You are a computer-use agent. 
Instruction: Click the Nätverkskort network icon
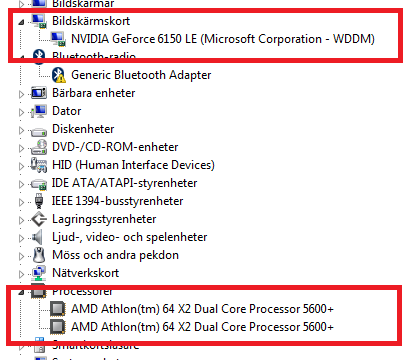39,273
